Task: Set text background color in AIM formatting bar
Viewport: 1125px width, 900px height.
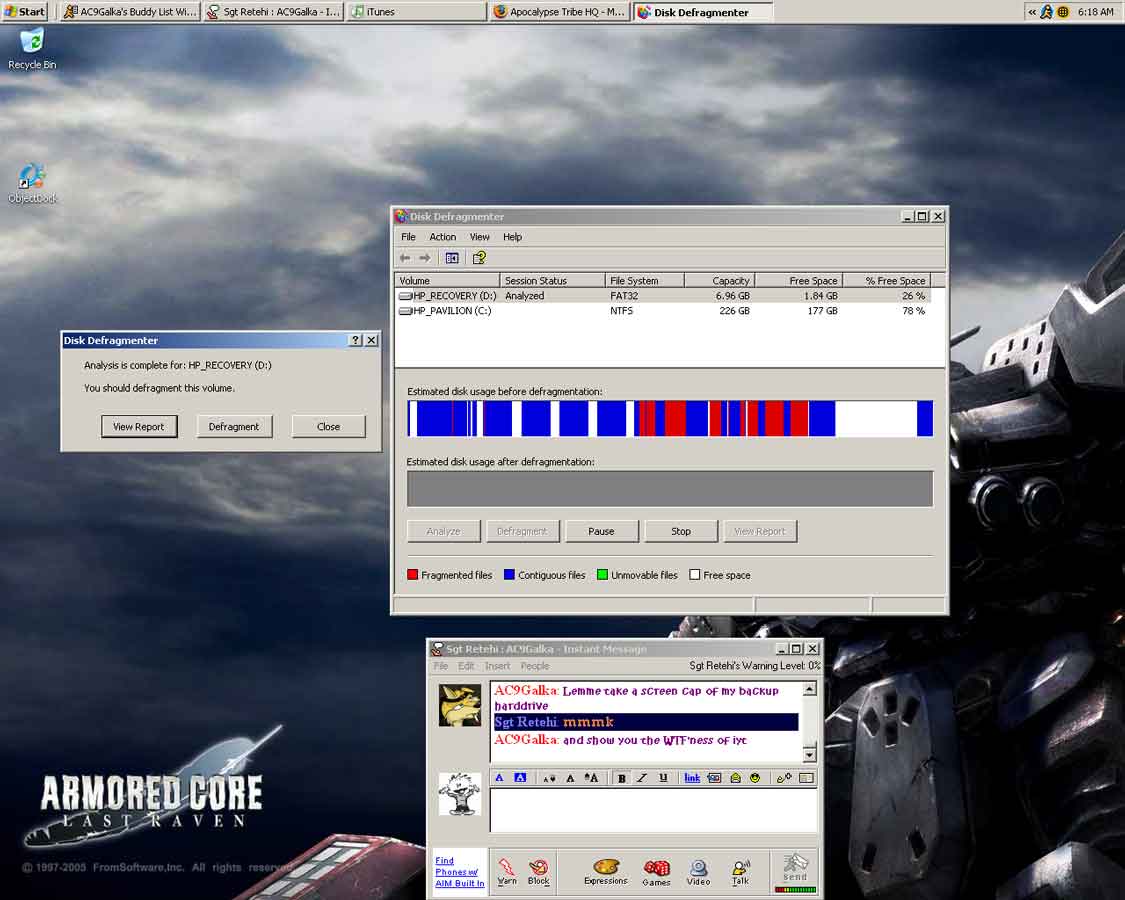Action: [520, 778]
